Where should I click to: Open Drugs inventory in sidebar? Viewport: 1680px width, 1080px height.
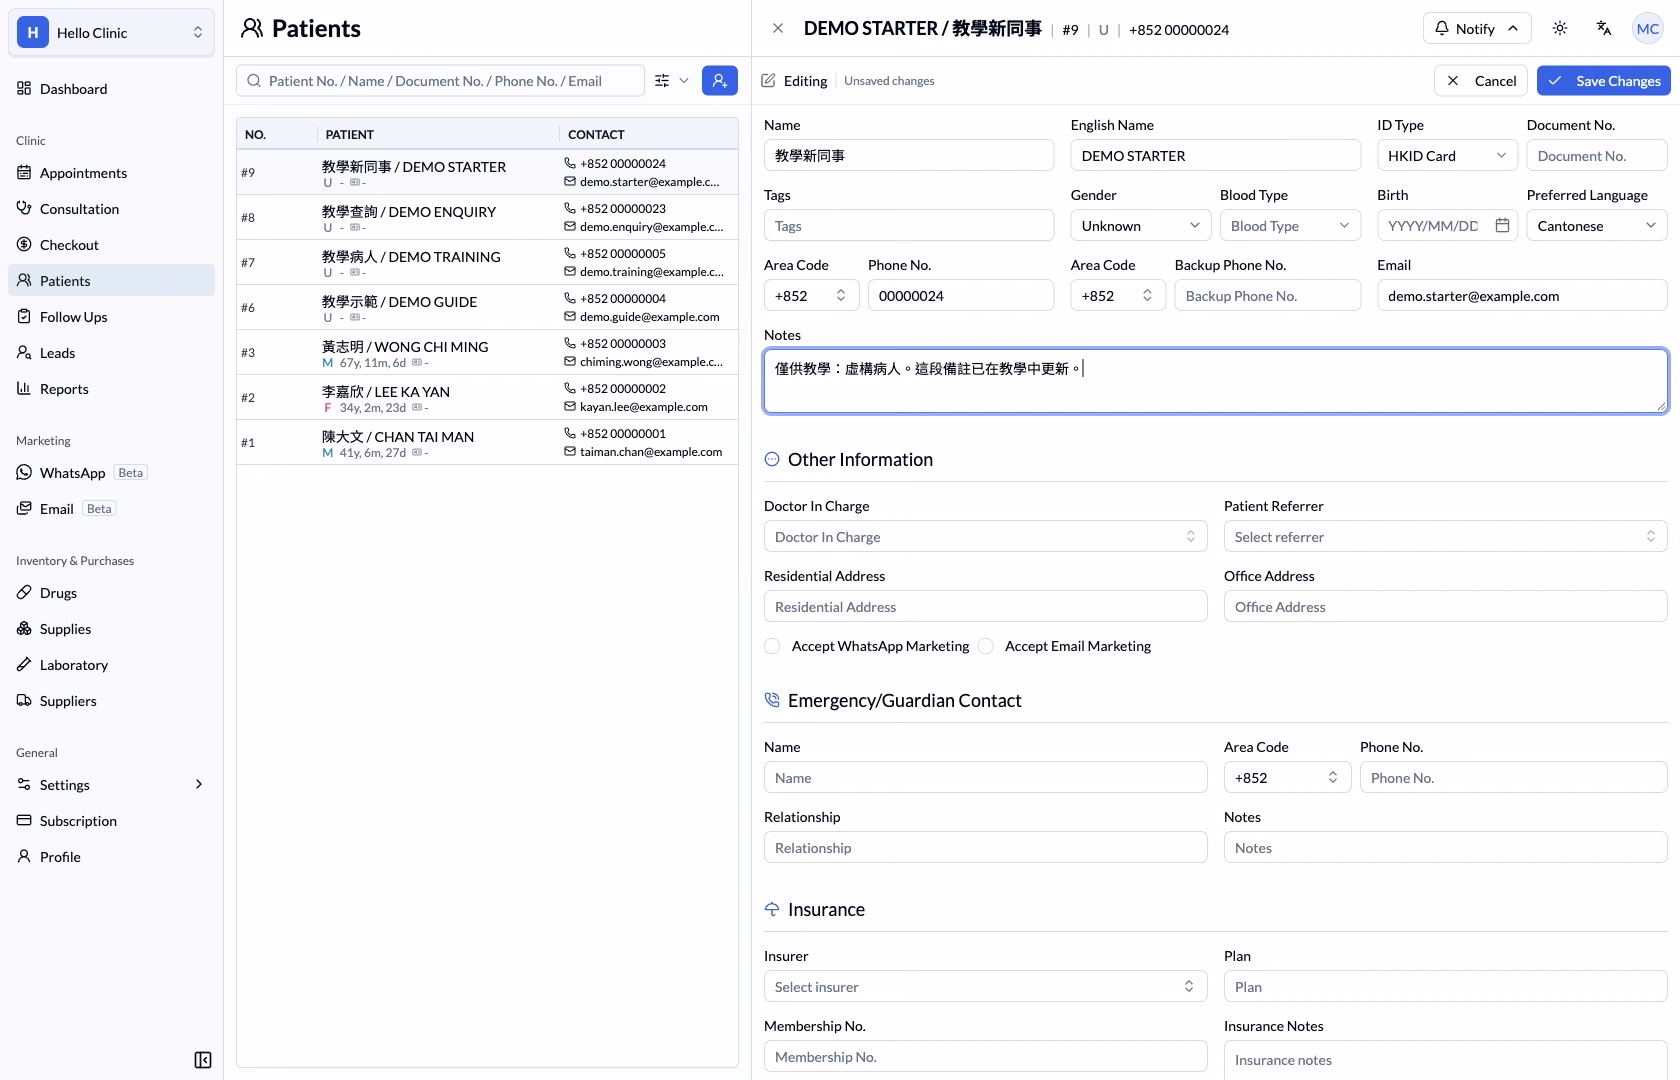click(x=112, y=593)
